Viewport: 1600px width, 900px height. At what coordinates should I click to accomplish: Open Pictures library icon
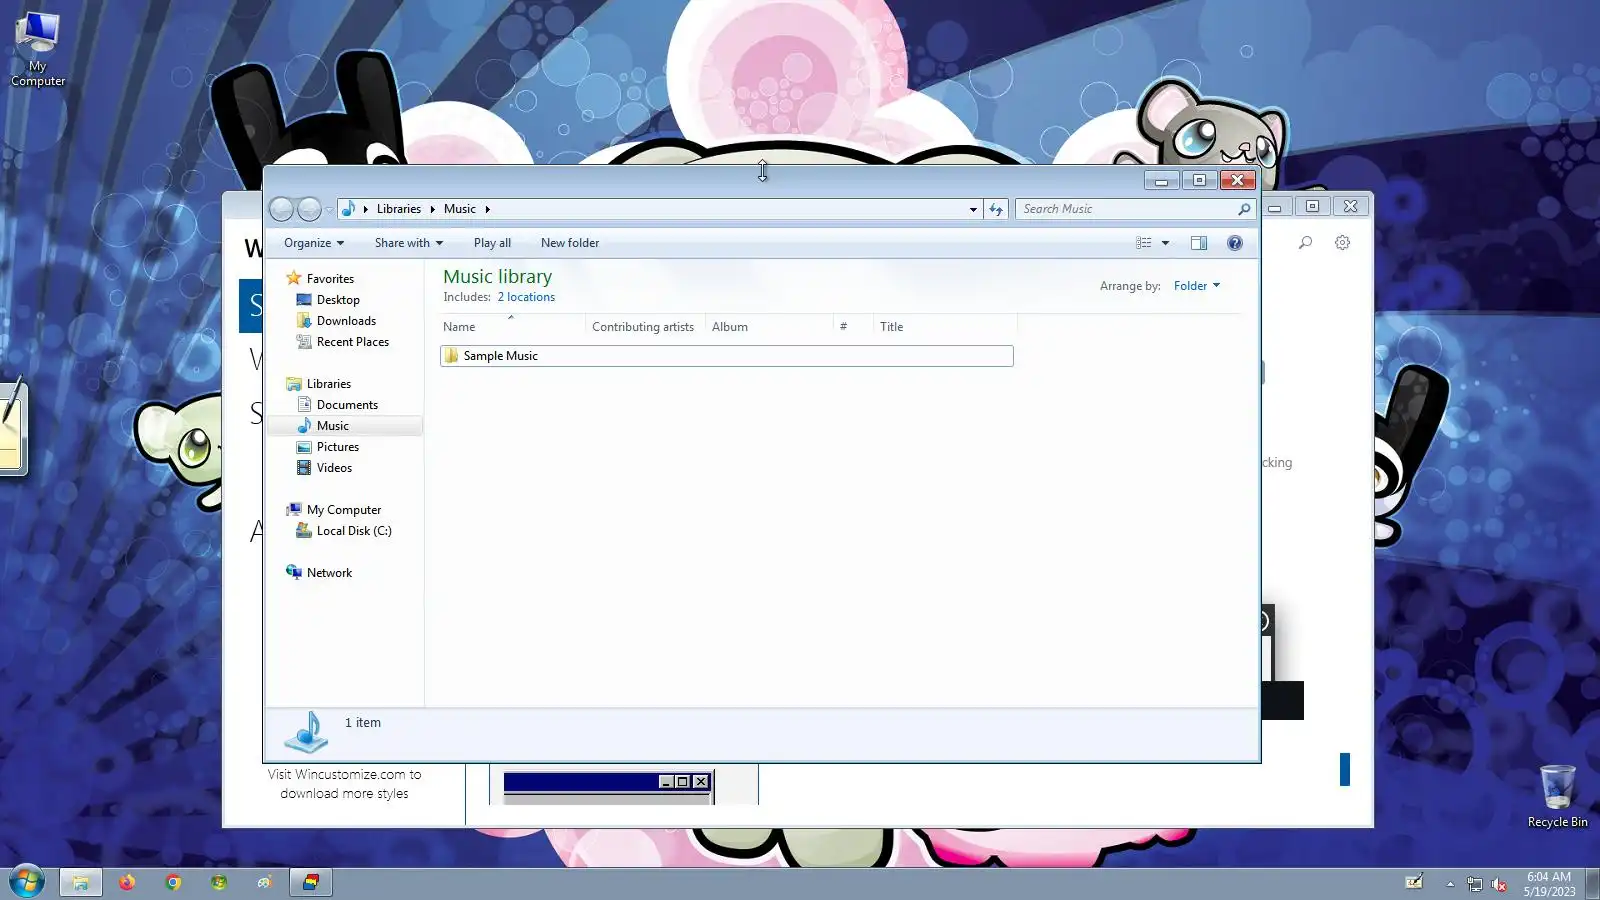[x=304, y=447]
